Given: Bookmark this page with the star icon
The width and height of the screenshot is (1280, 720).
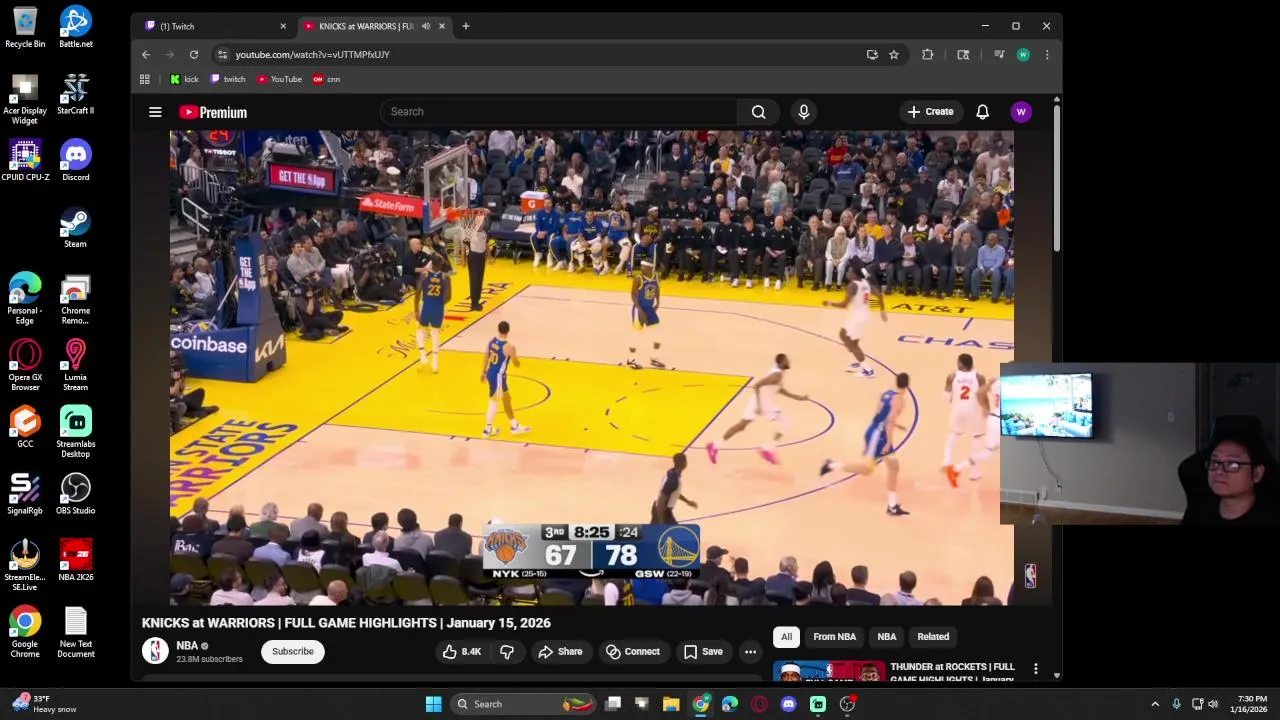Looking at the screenshot, I should [x=894, y=55].
